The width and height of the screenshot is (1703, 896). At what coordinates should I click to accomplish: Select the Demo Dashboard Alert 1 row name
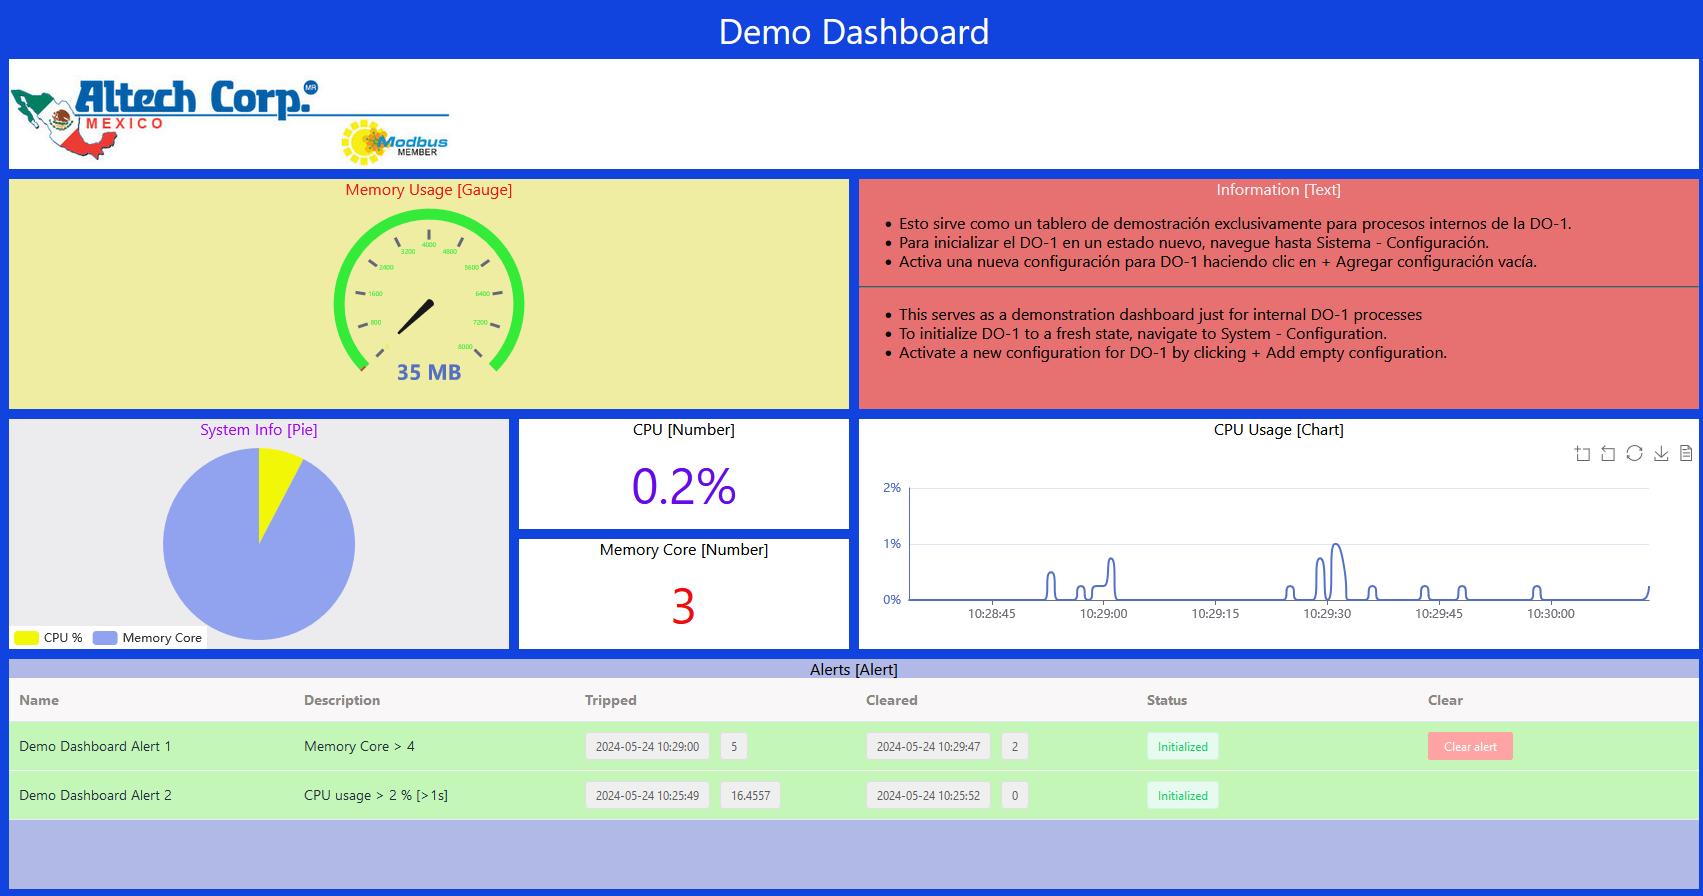[x=95, y=746]
